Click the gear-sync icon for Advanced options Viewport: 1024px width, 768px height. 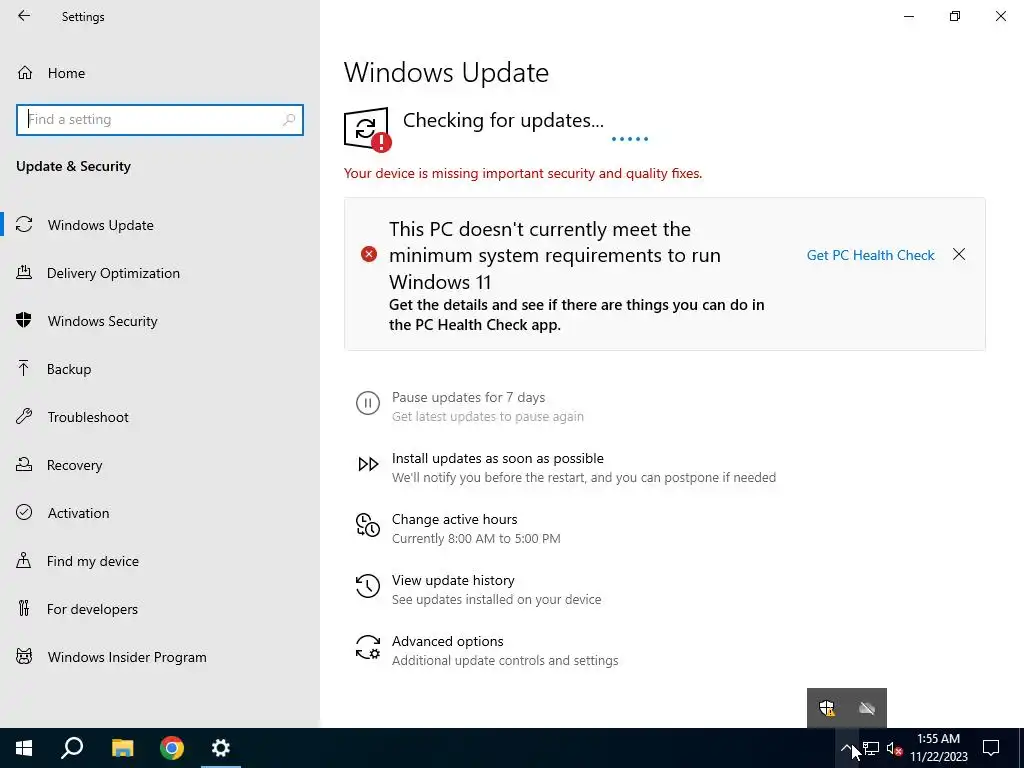pyautogui.click(x=368, y=647)
